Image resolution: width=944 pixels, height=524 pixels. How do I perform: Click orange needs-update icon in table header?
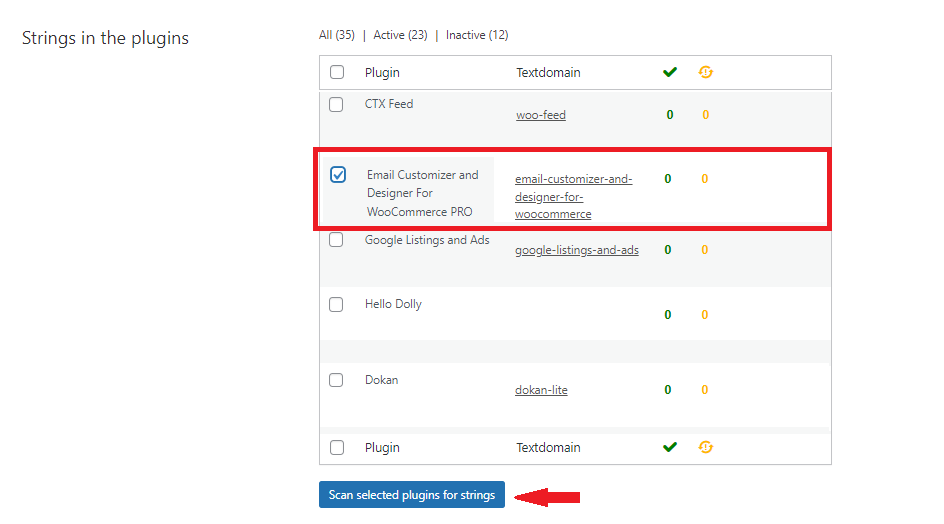pos(706,72)
